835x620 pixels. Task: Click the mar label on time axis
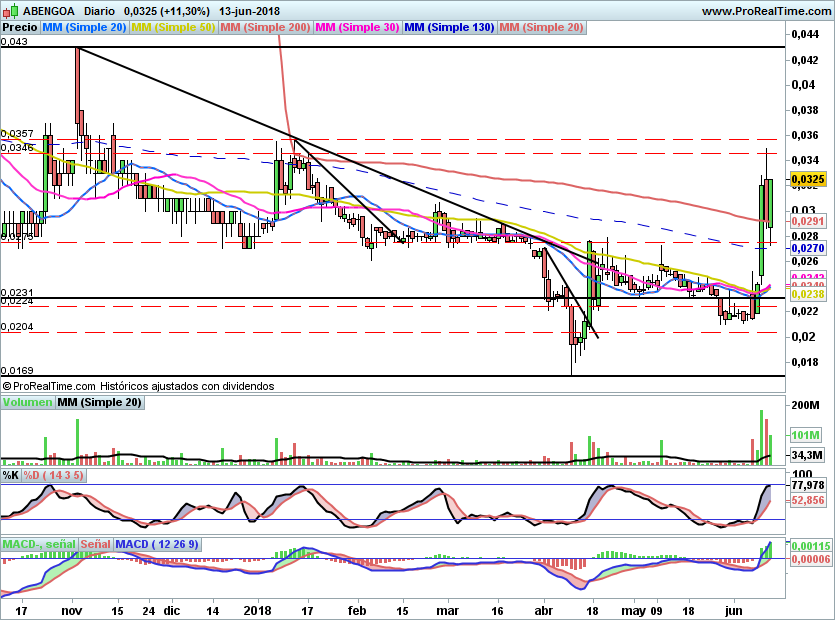pos(447,610)
